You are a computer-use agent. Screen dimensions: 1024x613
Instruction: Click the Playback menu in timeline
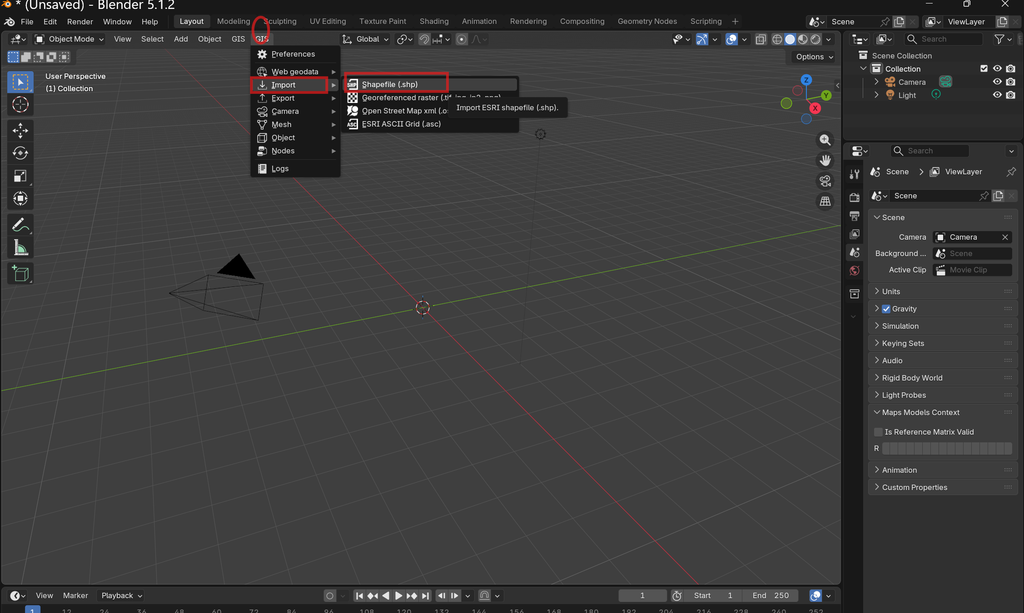[121, 595]
